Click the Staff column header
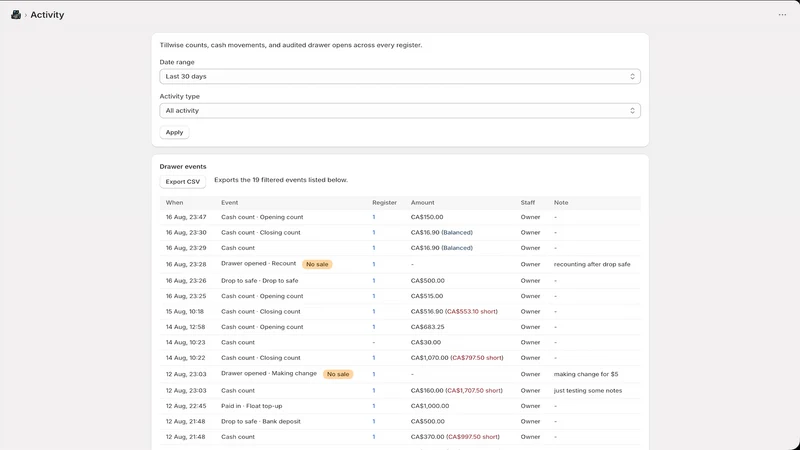 click(528, 203)
